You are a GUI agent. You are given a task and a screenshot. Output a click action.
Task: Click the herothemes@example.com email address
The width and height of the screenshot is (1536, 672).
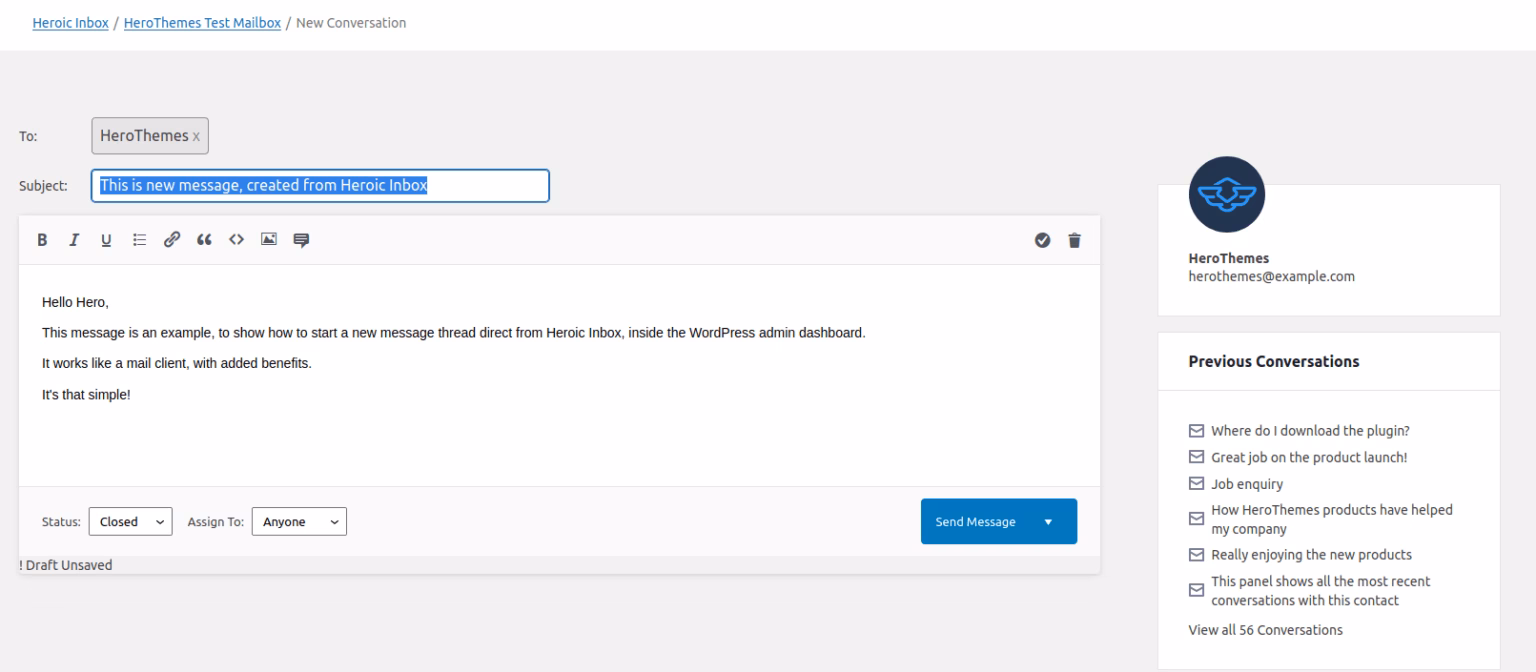[1272, 277]
